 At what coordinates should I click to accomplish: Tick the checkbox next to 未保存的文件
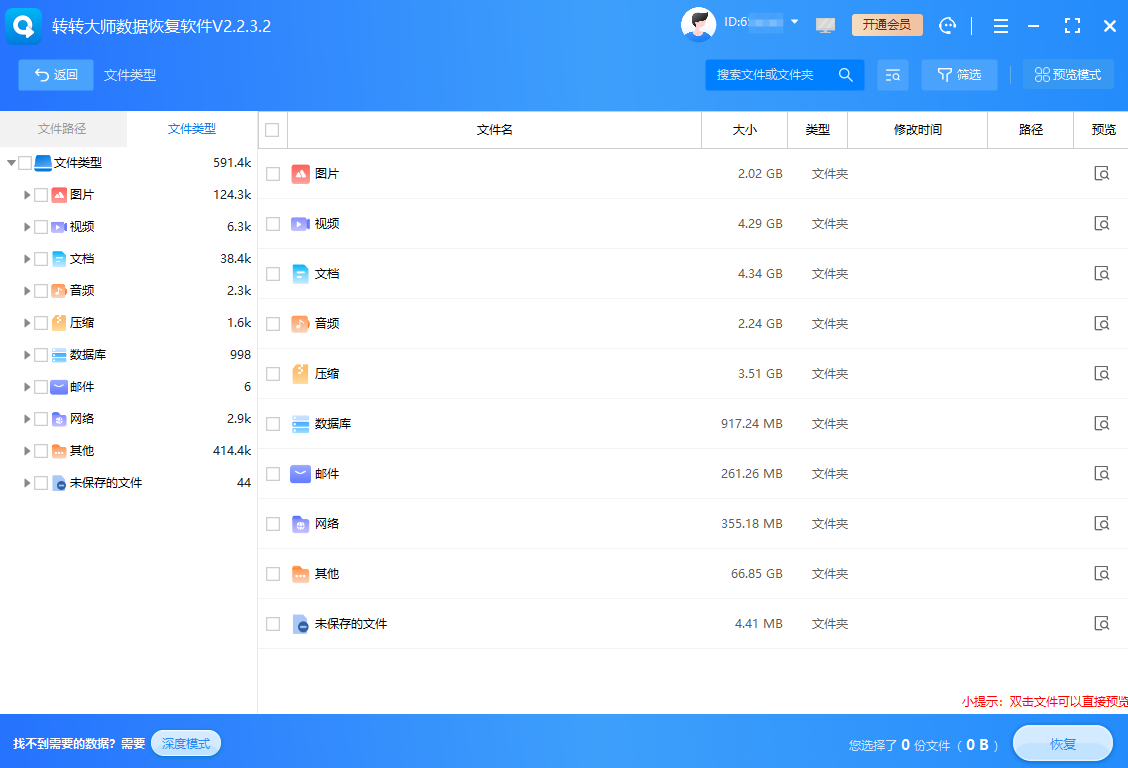273,623
